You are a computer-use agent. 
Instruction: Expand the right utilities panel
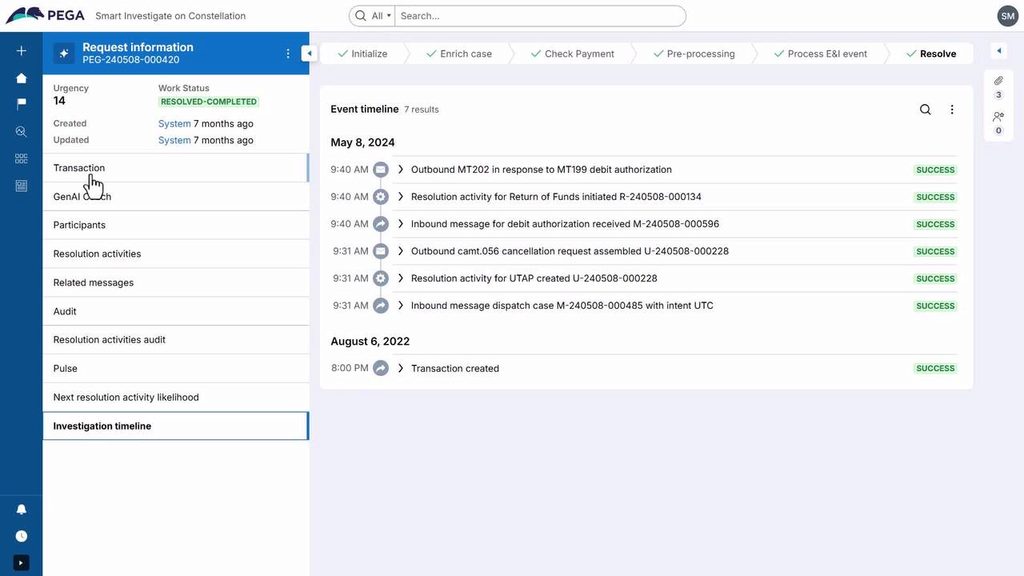(998, 51)
